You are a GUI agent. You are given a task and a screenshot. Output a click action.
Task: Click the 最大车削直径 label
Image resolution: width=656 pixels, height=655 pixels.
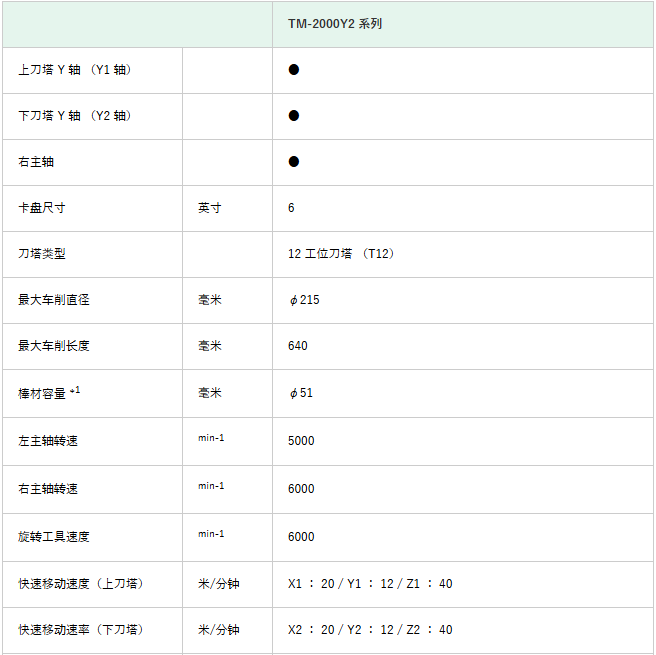(54, 300)
